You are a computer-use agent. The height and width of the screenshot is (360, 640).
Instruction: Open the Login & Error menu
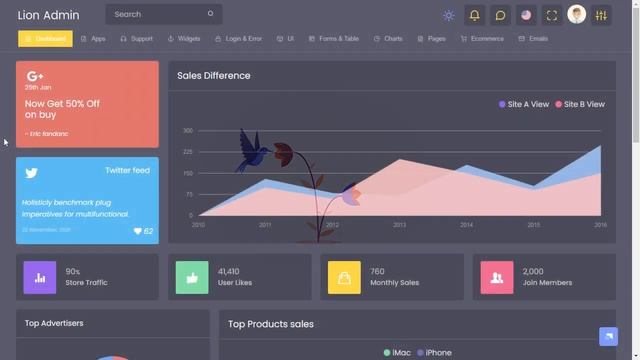point(238,39)
